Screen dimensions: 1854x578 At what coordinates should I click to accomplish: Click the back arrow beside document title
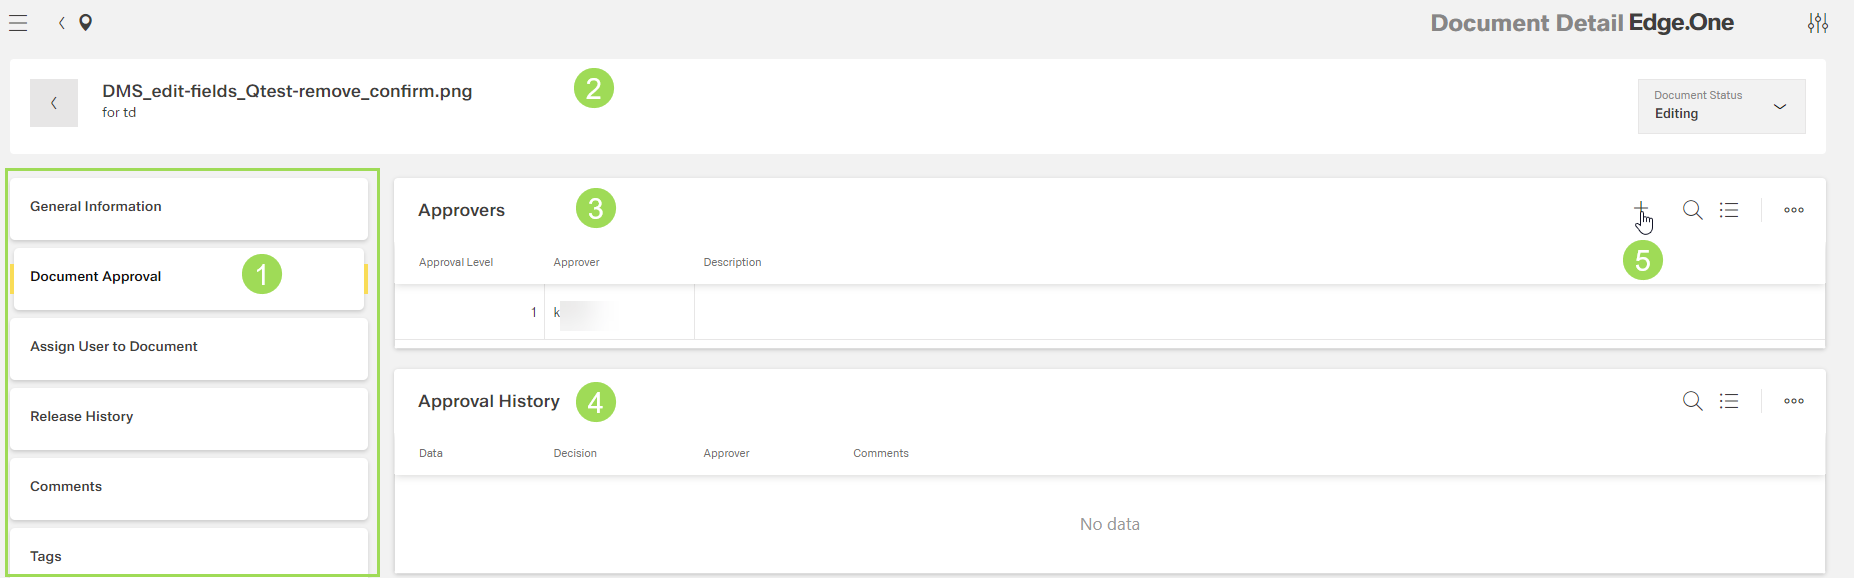(54, 103)
